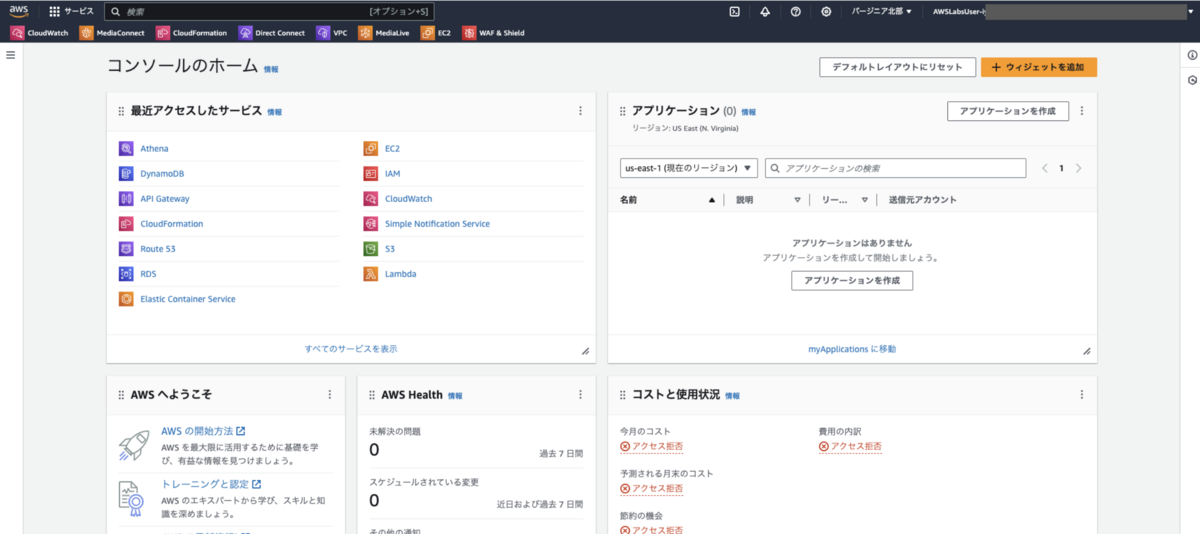The image size is (1200, 534).
Task: Click the 情報 link beside コンソールのホーム
Action: click(x=271, y=69)
